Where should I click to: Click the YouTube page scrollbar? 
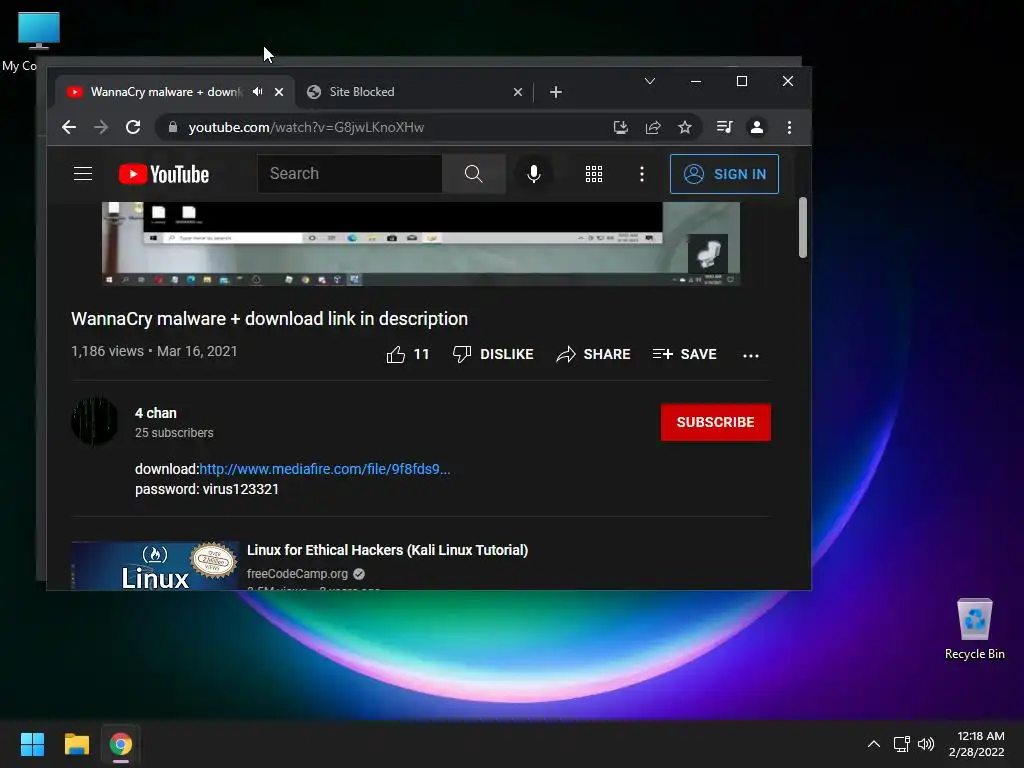(x=803, y=227)
